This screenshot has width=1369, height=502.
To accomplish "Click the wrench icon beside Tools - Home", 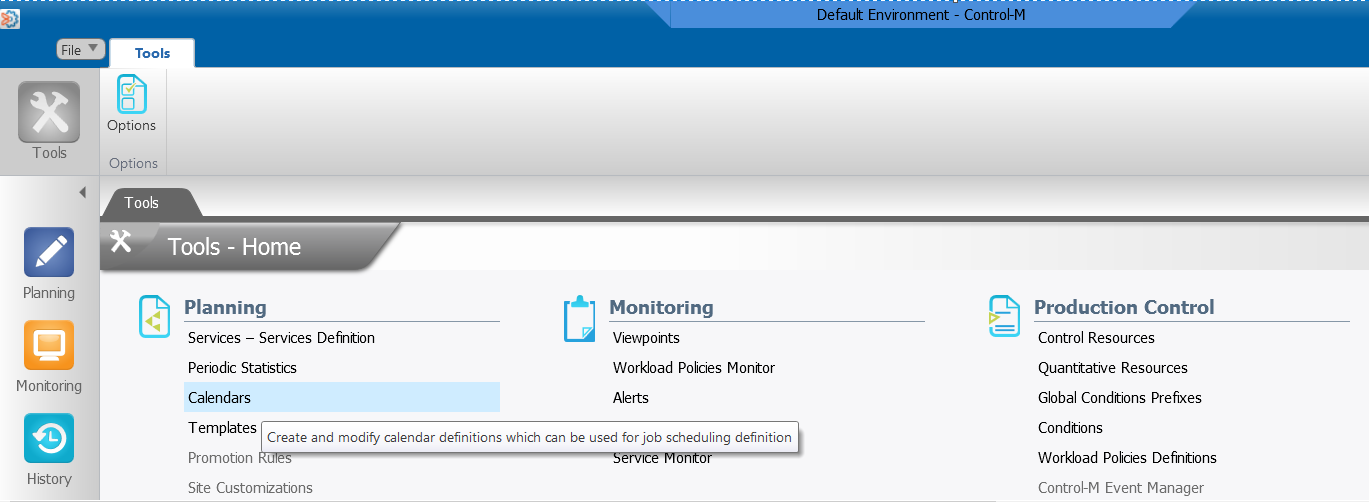I will pyautogui.click(x=121, y=241).
